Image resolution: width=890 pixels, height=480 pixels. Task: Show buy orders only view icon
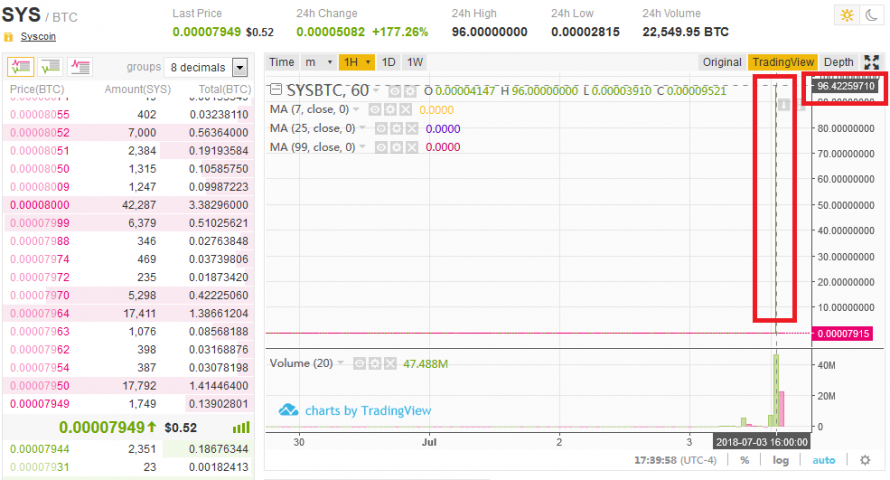(51, 67)
